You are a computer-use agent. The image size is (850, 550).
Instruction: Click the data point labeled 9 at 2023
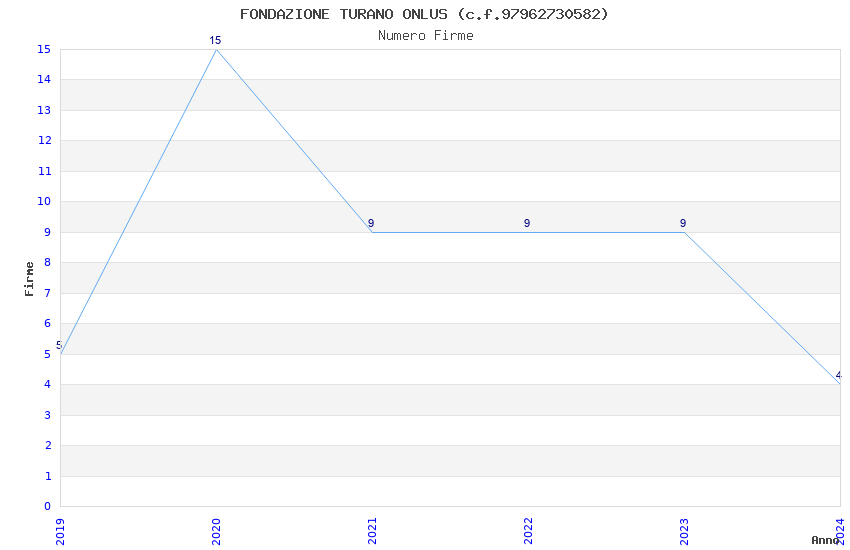click(684, 232)
